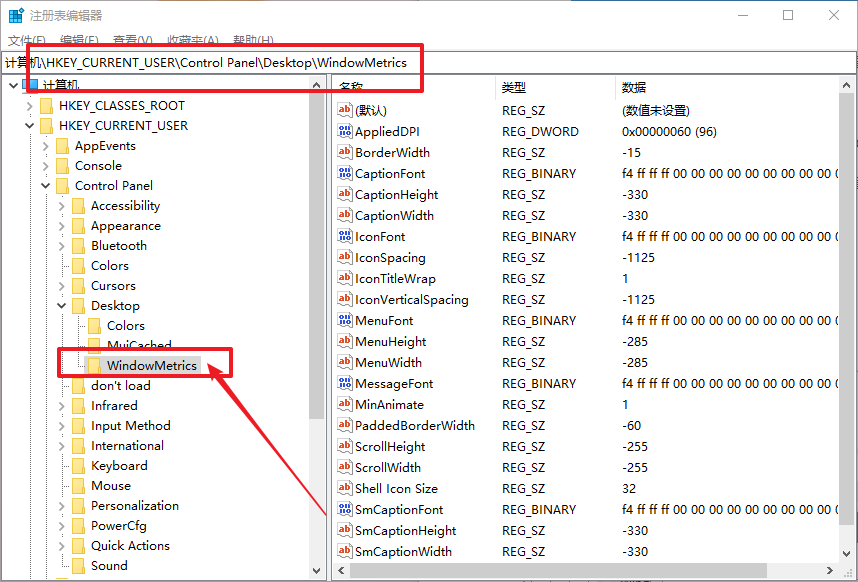
Task: Click the Shell Icon Size value icon
Action: point(345,488)
